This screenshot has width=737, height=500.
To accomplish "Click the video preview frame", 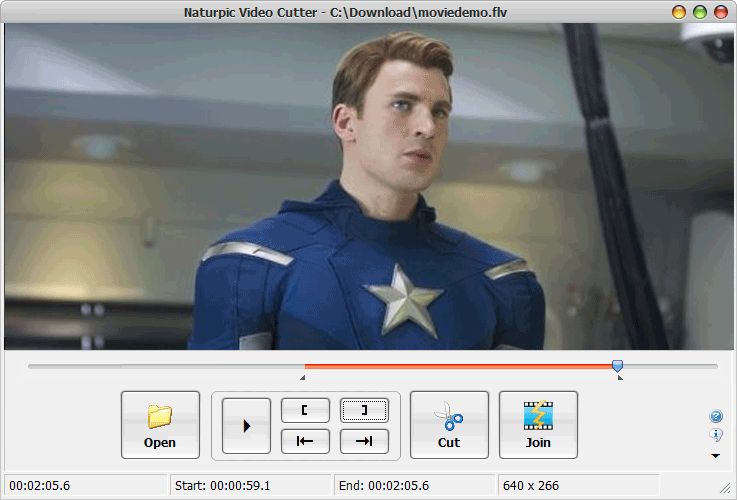I will (368, 187).
